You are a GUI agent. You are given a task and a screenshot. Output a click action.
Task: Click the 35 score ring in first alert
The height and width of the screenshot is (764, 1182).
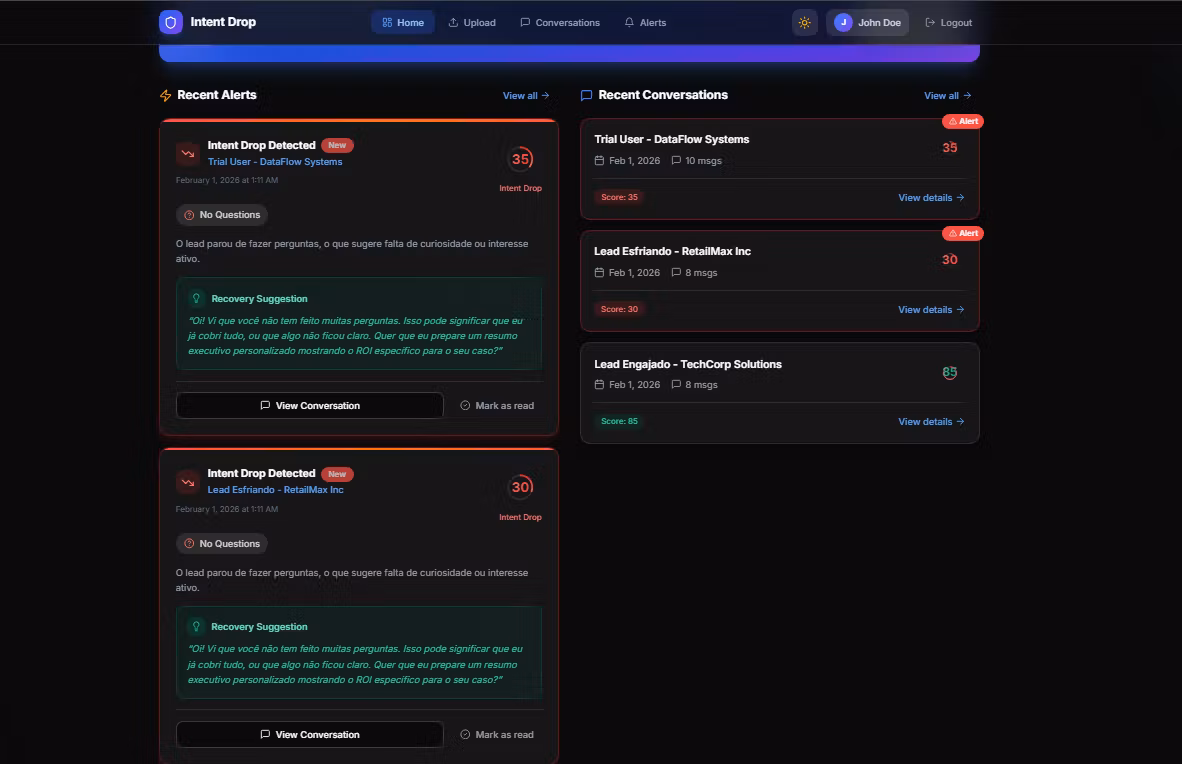coord(520,159)
